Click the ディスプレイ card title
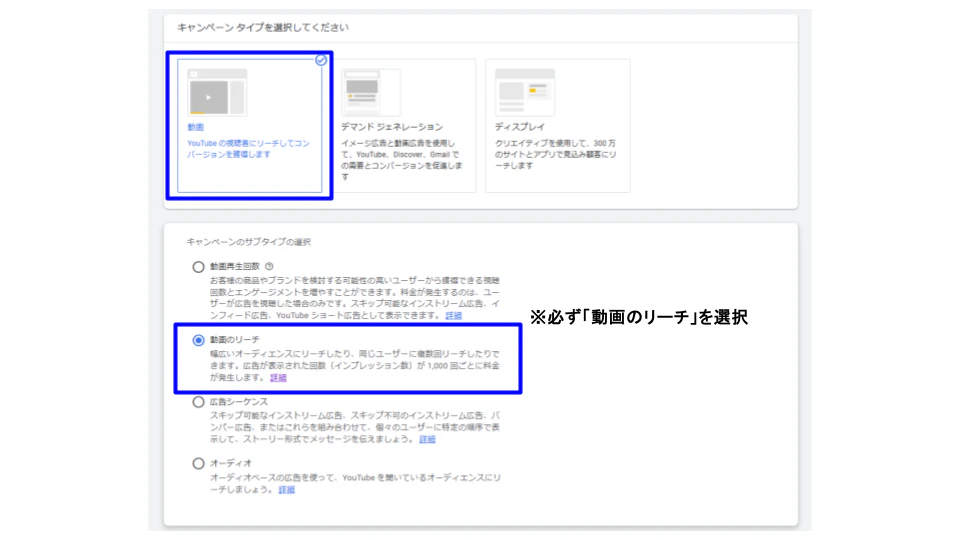Image resolution: width=960 pixels, height=540 pixels. (x=520, y=127)
